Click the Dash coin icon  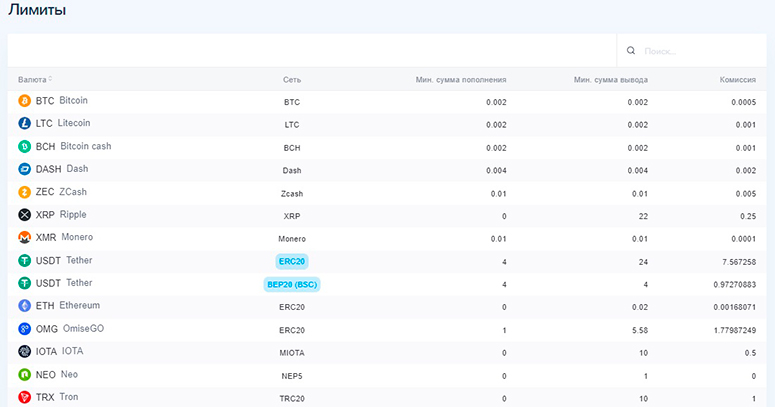[x=24, y=169]
